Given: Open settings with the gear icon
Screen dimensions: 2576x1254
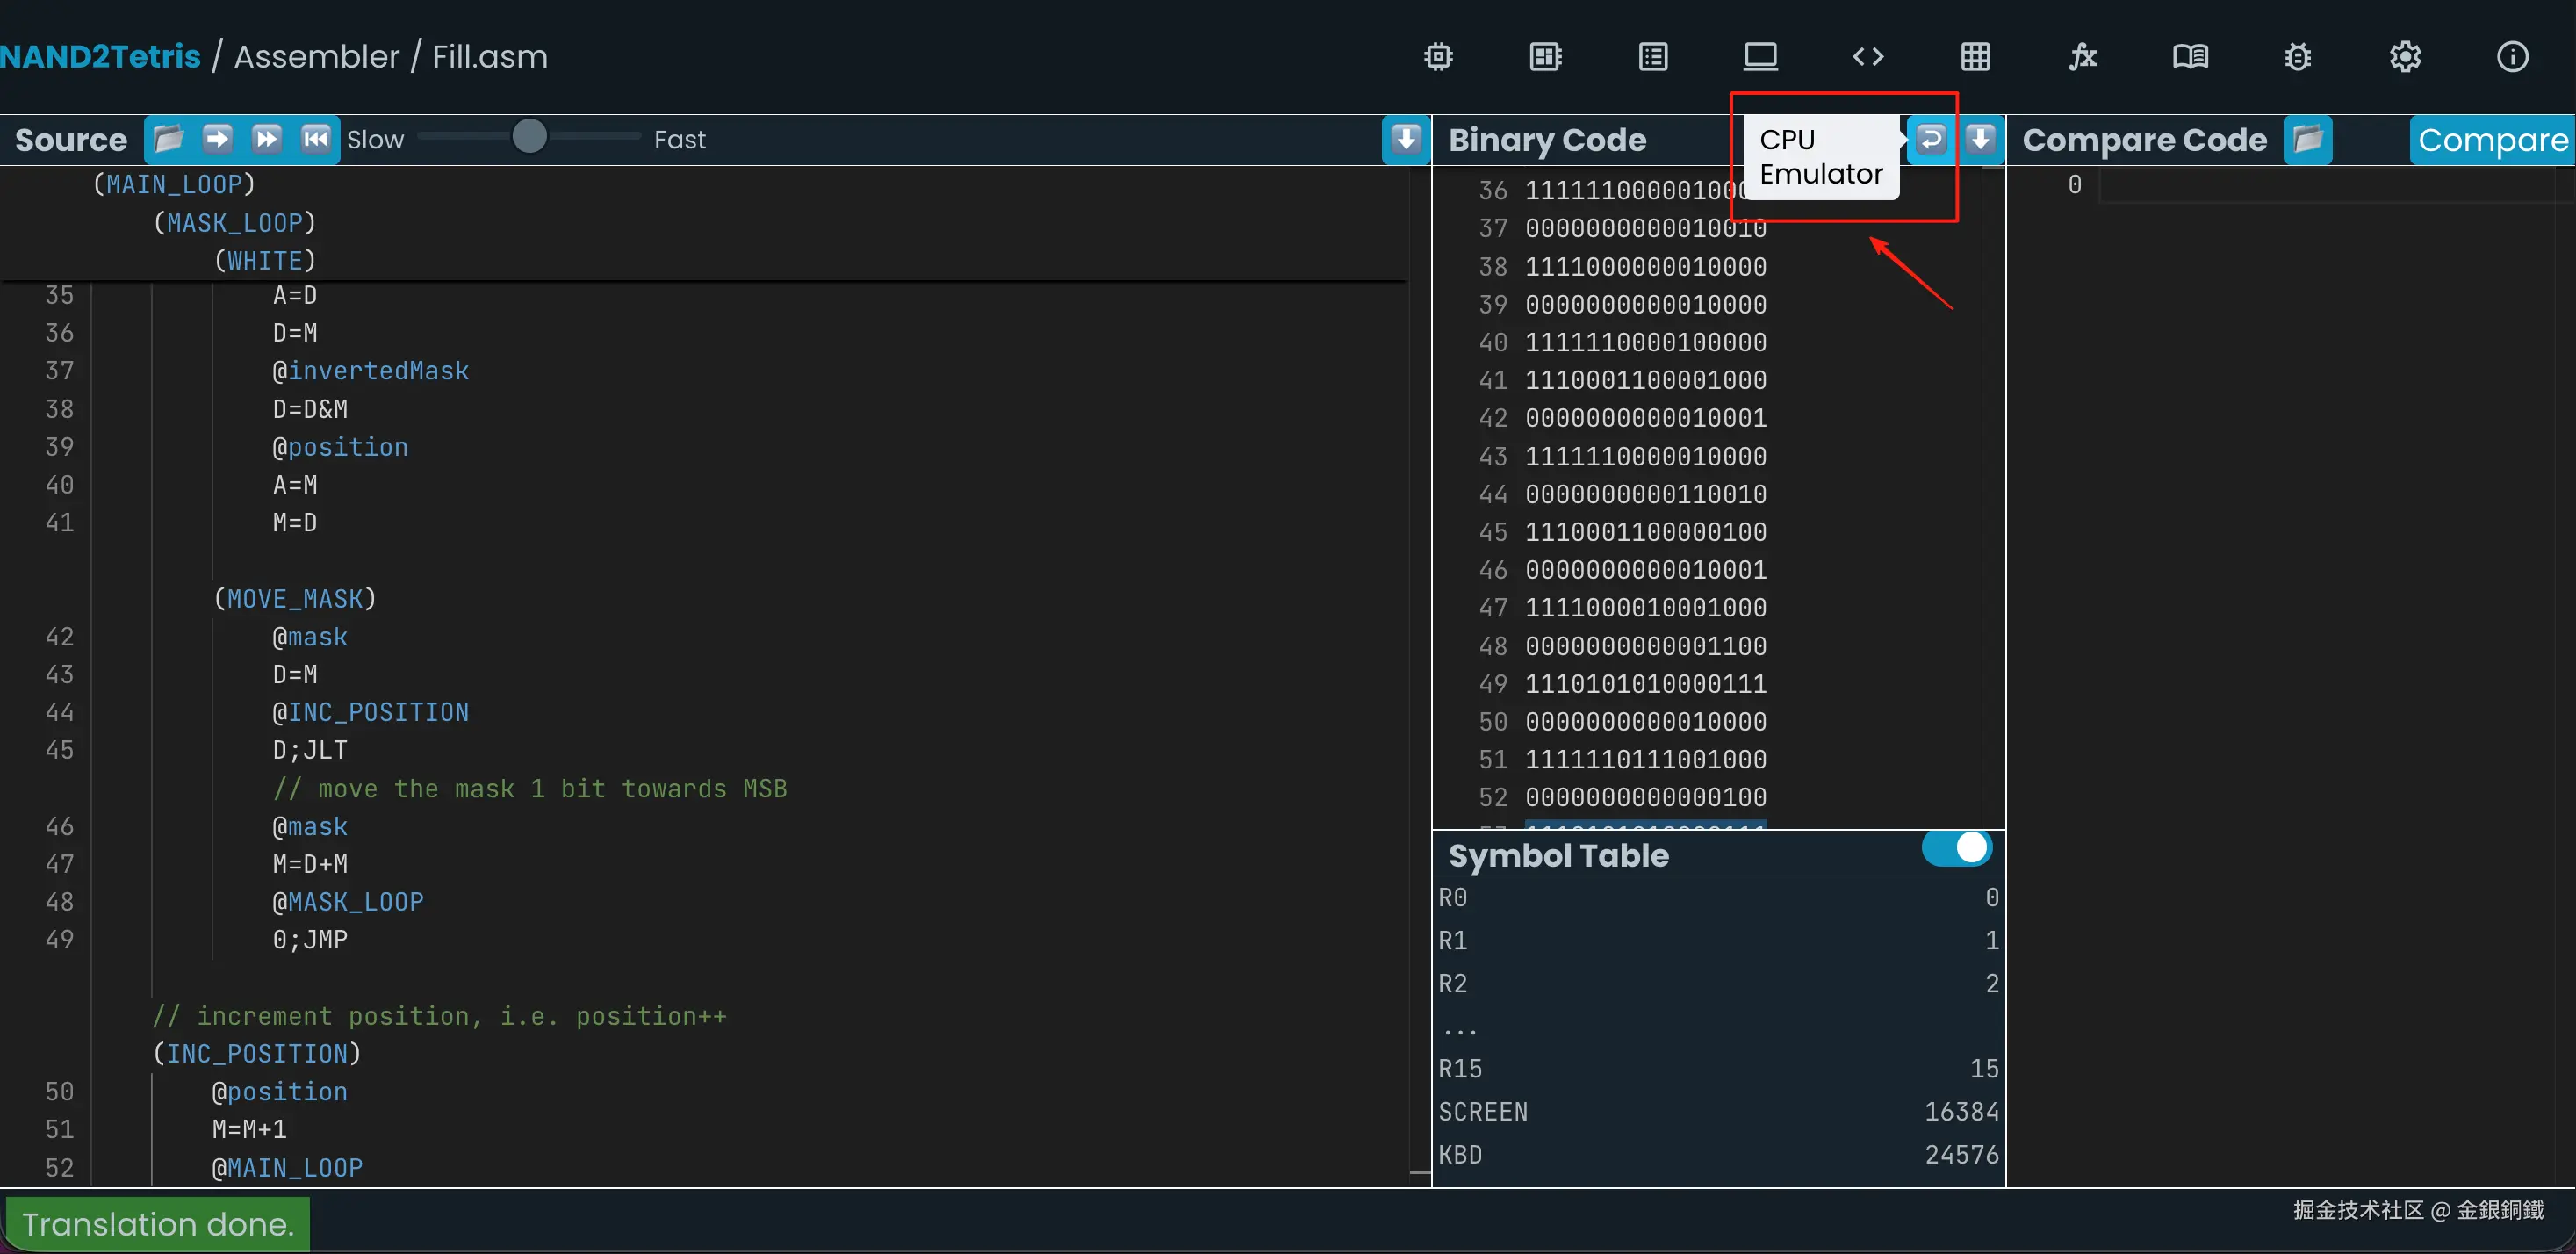Looking at the screenshot, I should (2405, 57).
